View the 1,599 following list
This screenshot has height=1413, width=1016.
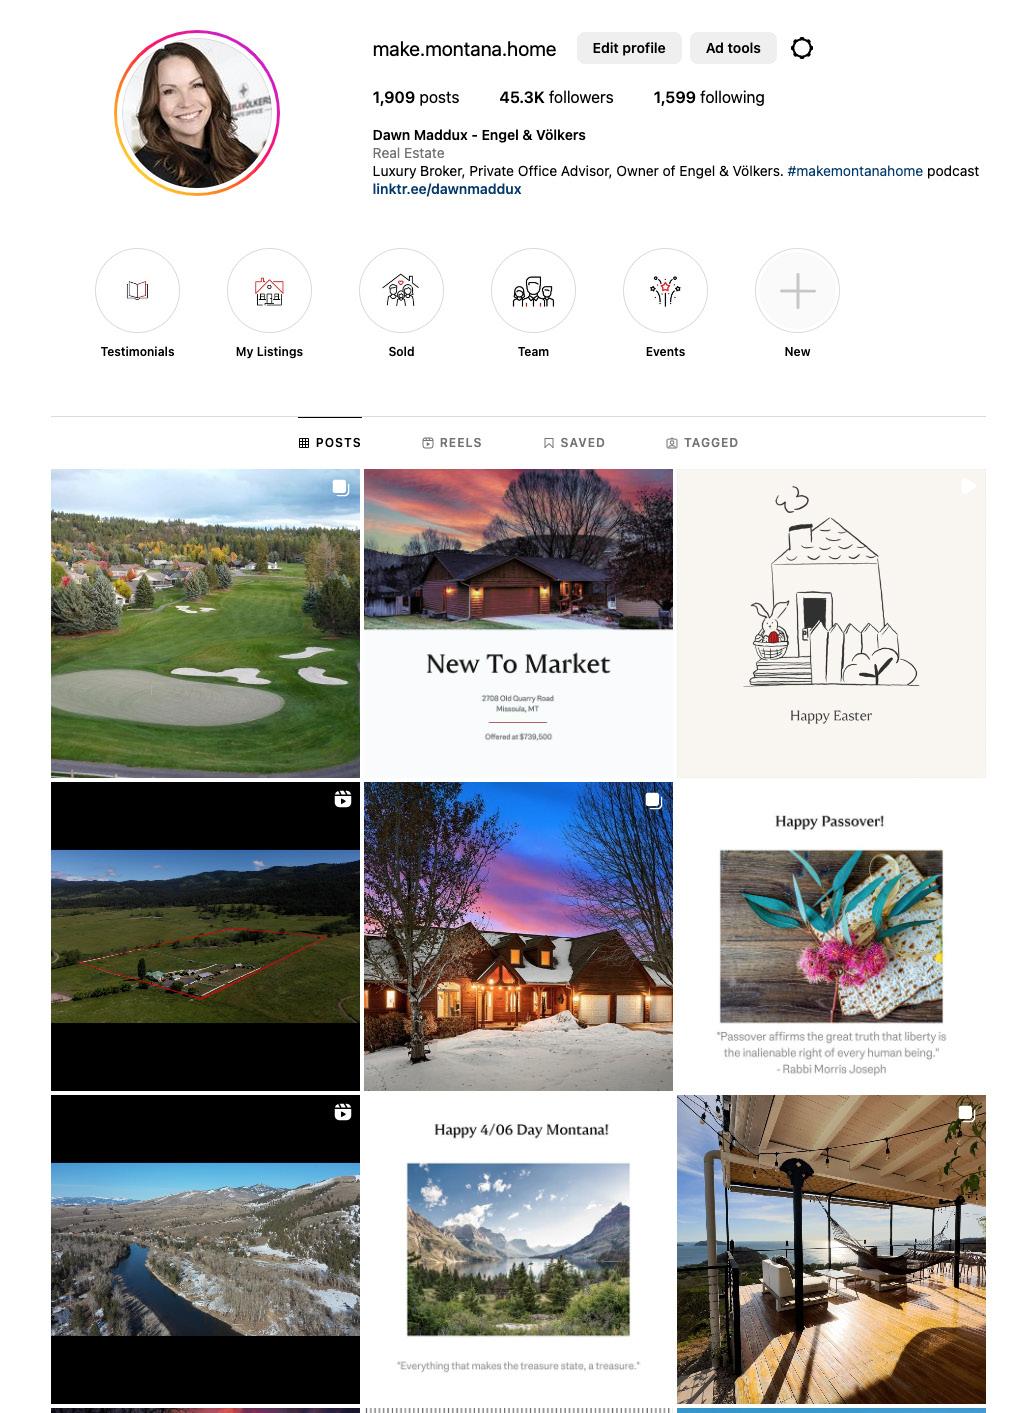coord(709,97)
